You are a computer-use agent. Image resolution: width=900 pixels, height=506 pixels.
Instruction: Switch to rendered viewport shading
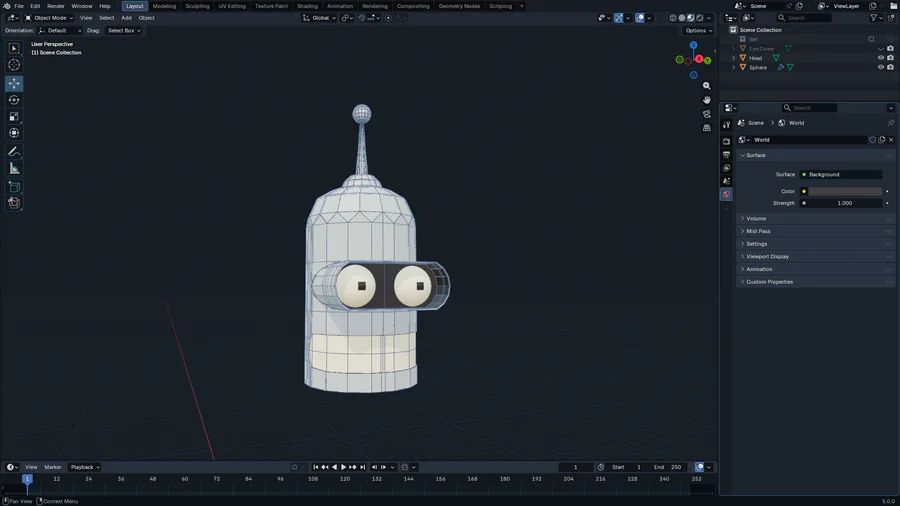click(x=700, y=18)
